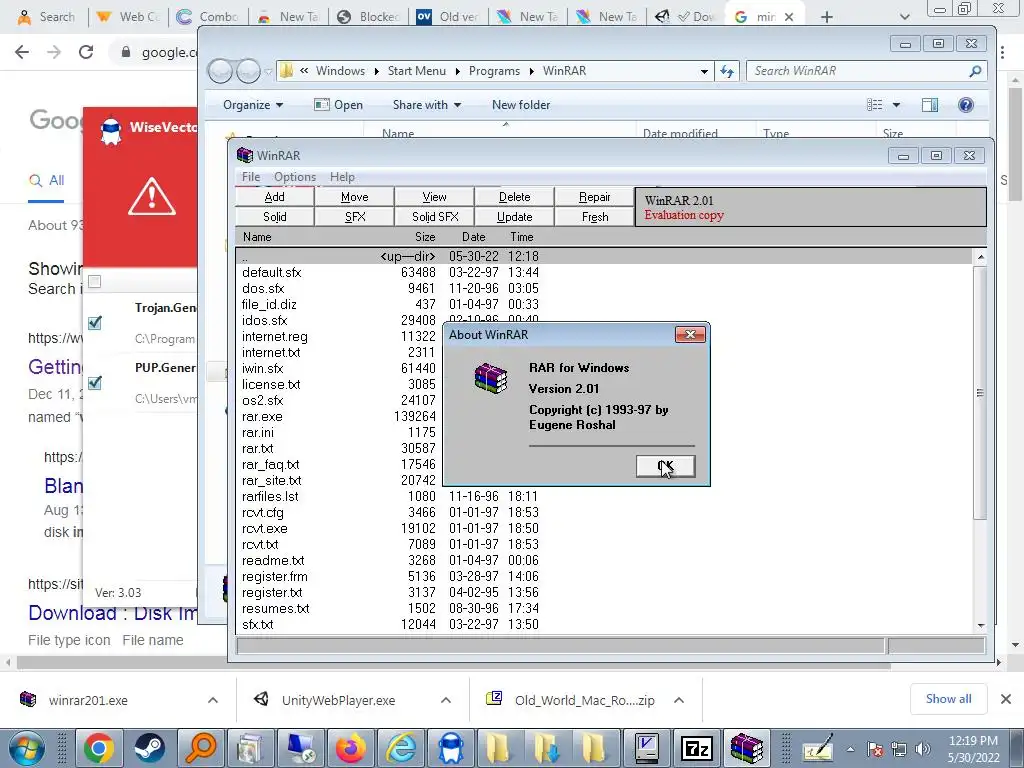Select register.frm in the file list
Image resolution: width=1024 pixels, height=768 pixels.
(x=274, y=577)
